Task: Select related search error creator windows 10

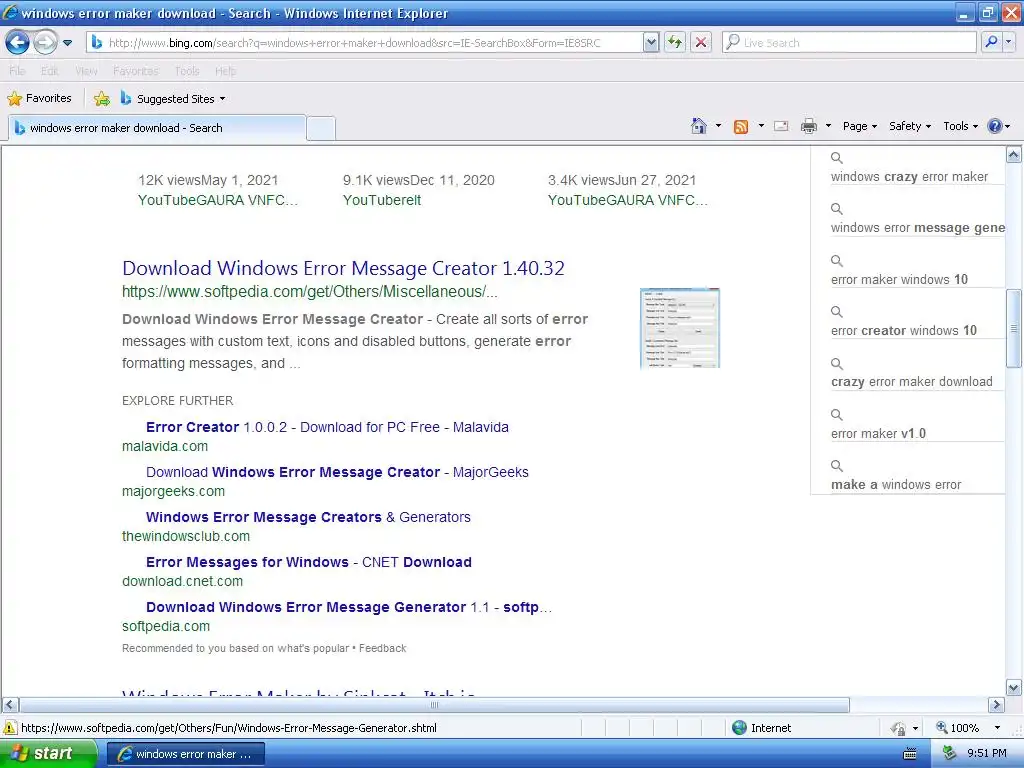Action: 904,330
